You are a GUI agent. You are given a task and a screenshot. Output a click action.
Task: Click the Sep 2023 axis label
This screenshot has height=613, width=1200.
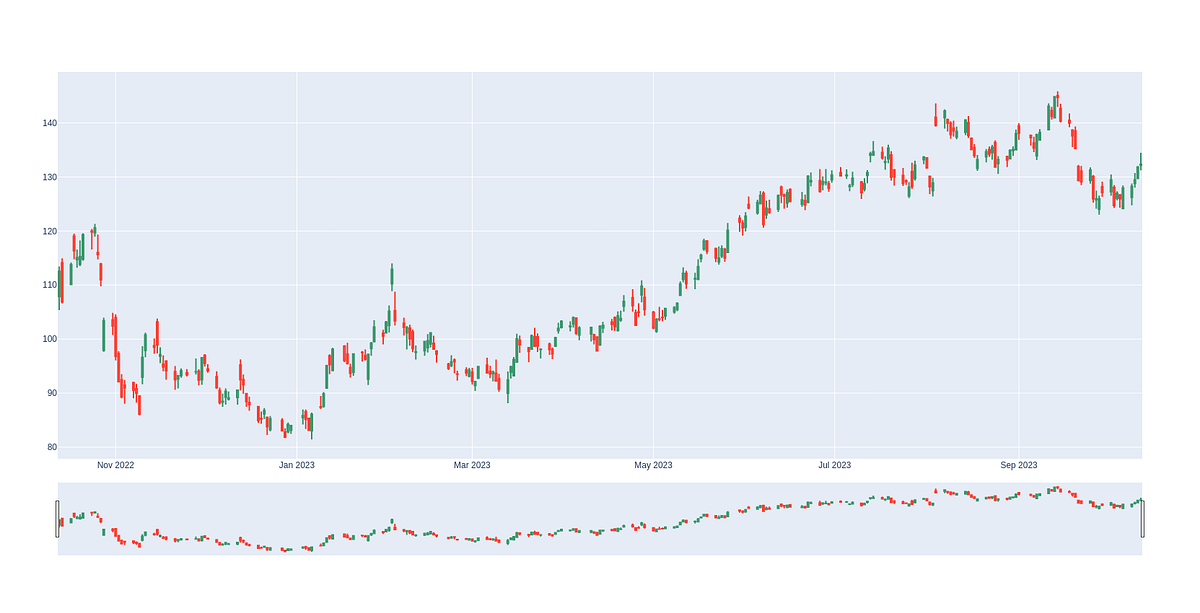tap(1020, 465)
